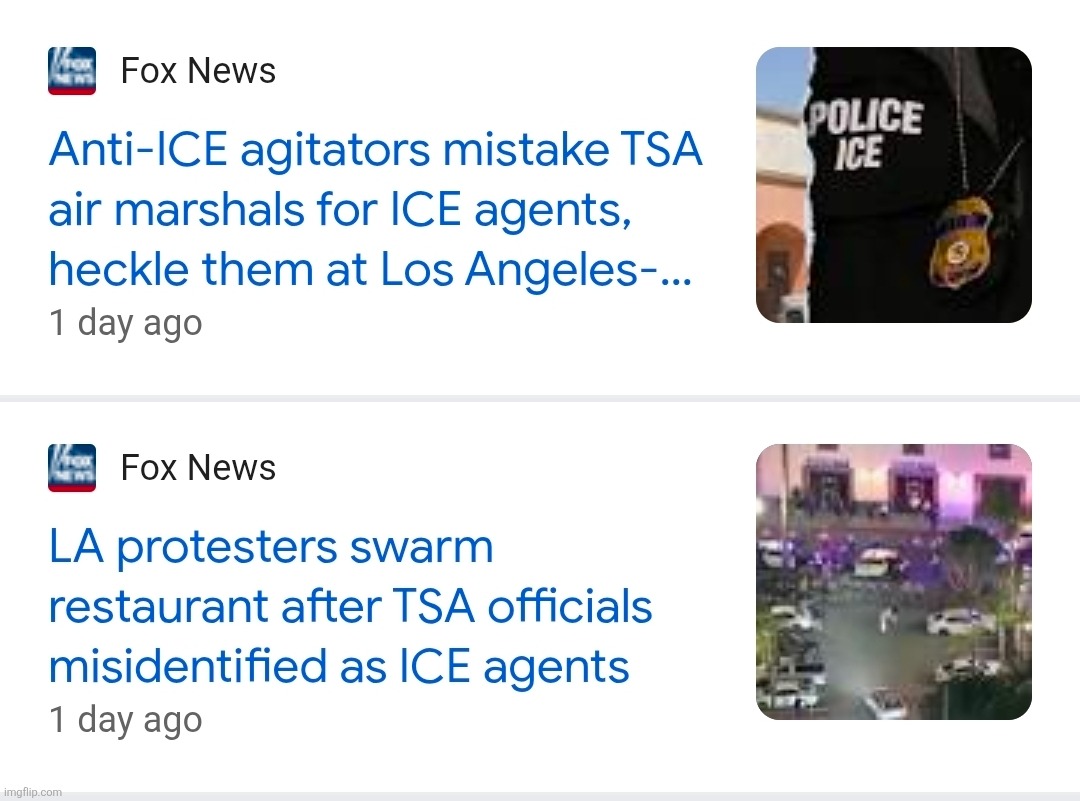Open the "LA protesters swarm" headline line

(x=271, y=548)
